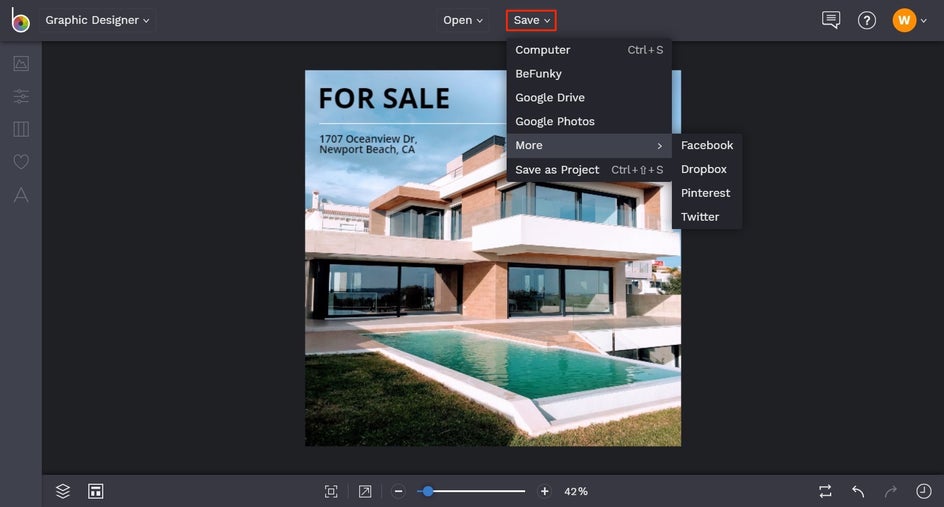Click the fullscreen expand icon

coord(365,491)
